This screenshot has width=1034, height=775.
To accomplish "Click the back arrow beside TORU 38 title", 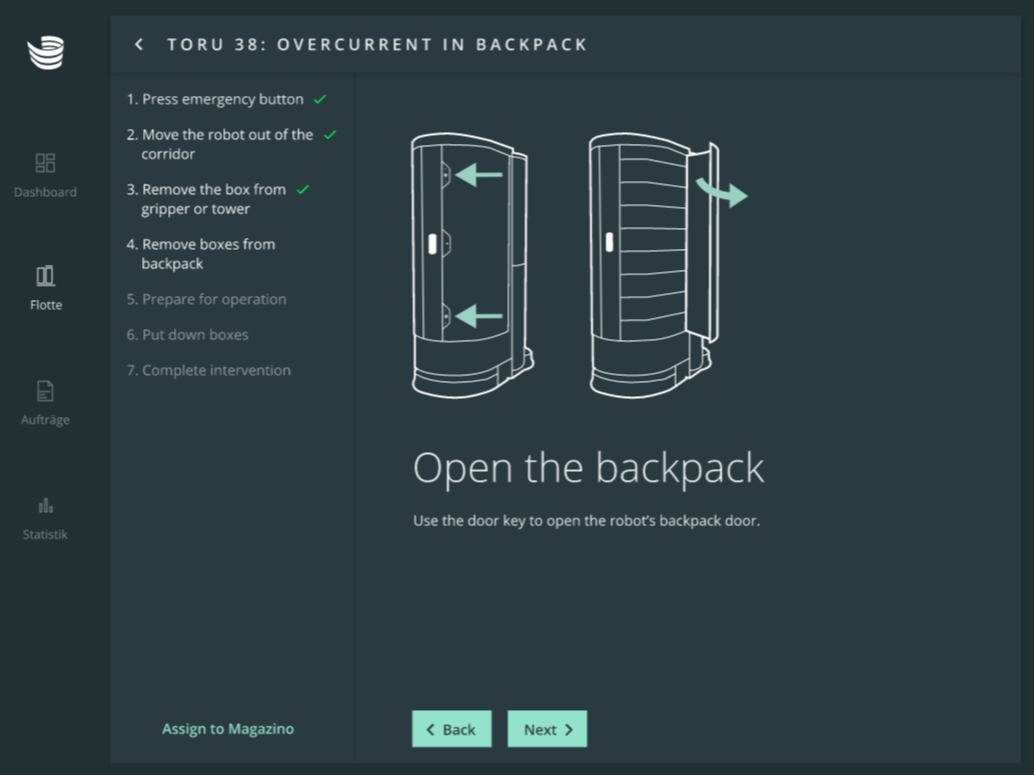I will [139, 44].
